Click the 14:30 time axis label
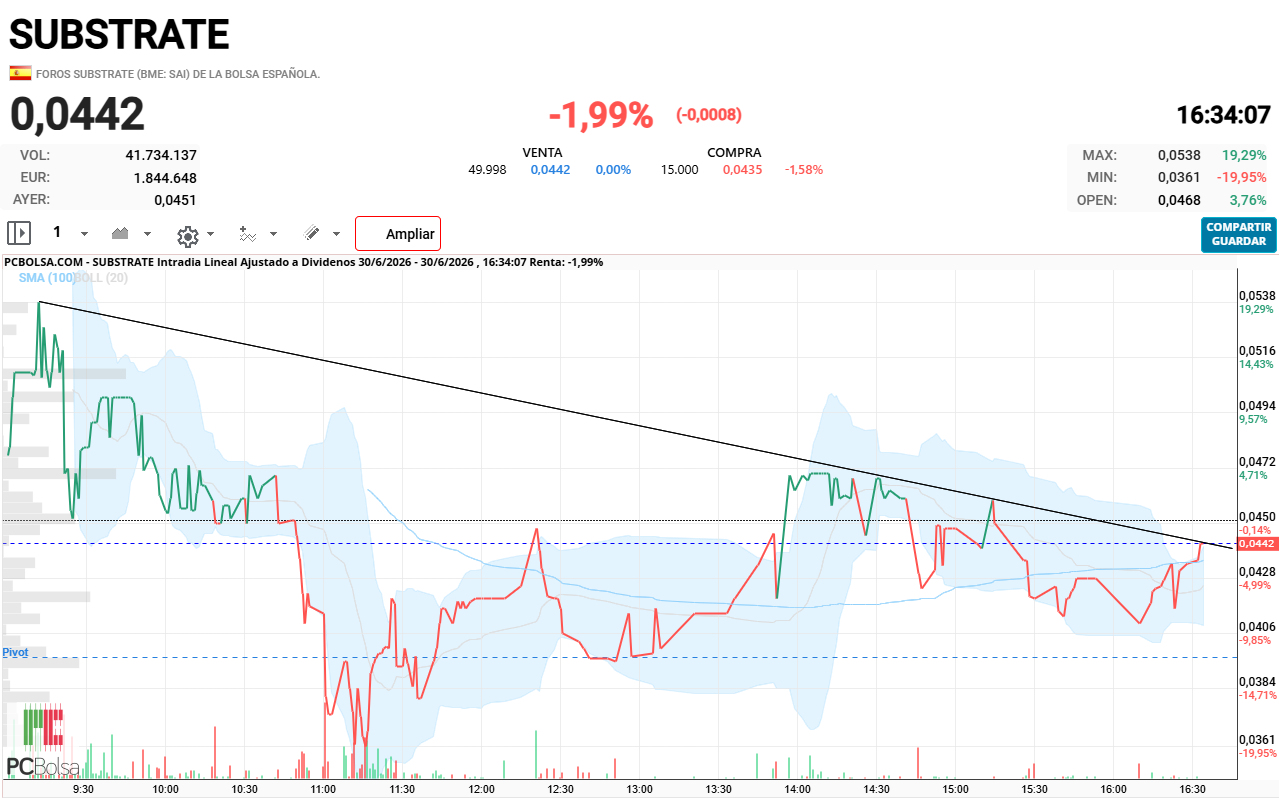This screenshot has width=1279, height=798. (x=877, y=789)
